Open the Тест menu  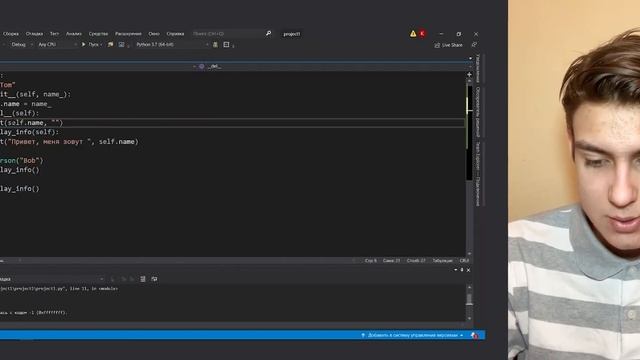54,34
